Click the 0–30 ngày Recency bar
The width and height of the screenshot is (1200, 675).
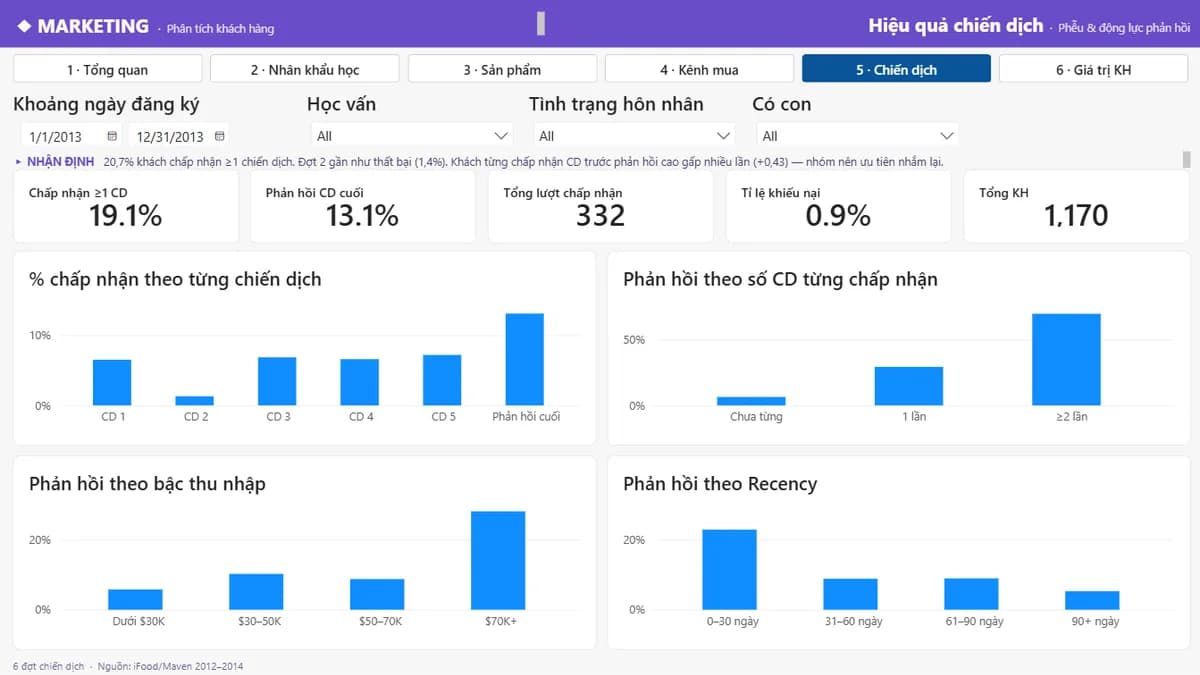(x=730, y=570)
